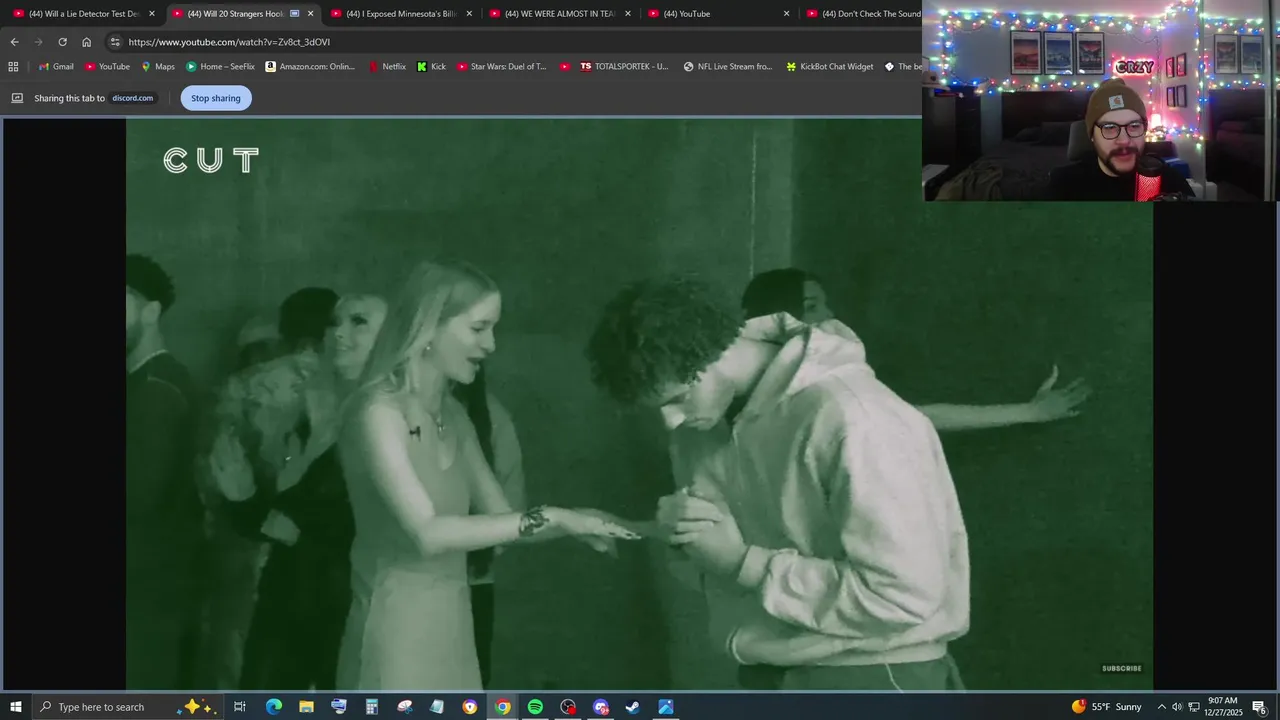Image resolution: width=1280 pixels, height=720 pixels.
Task: Open 'NFL Live Stream fro...' bookmark
Action: 728,66
